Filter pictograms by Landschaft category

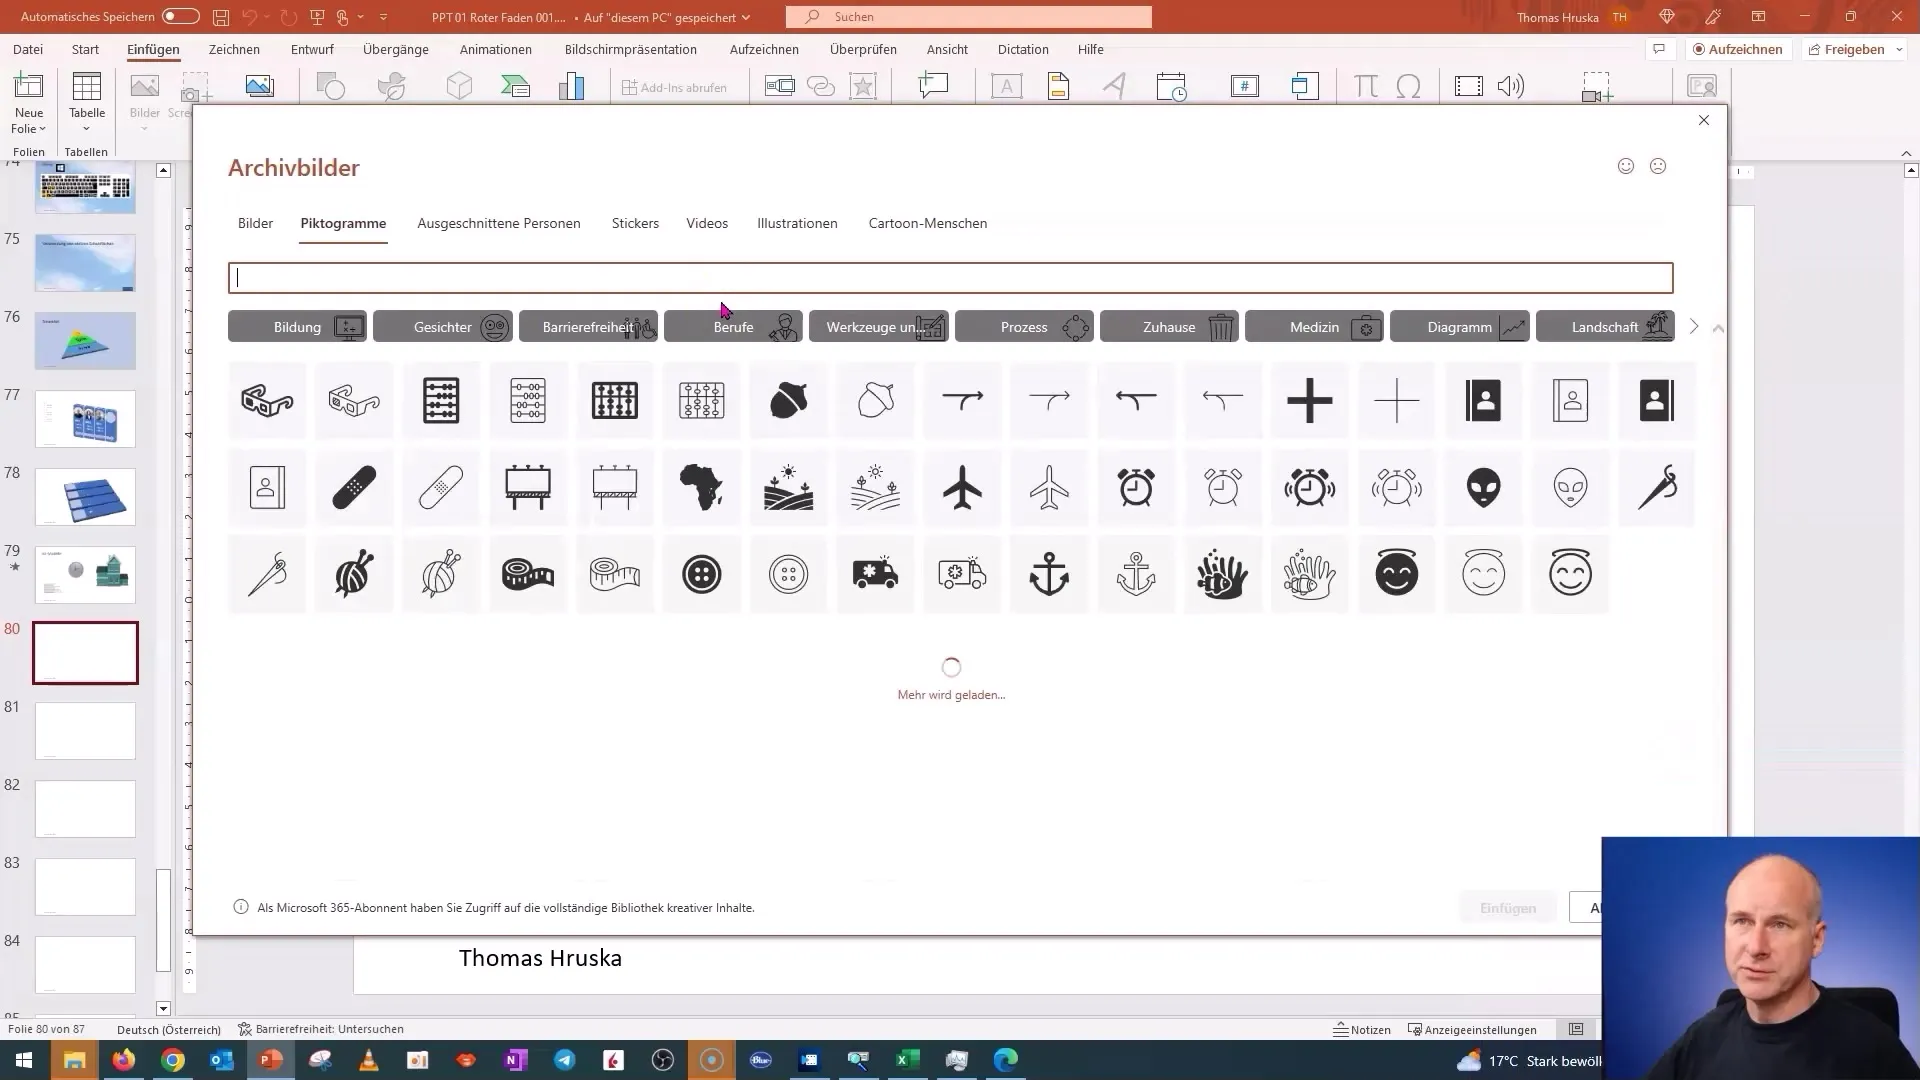(1605, 327)
